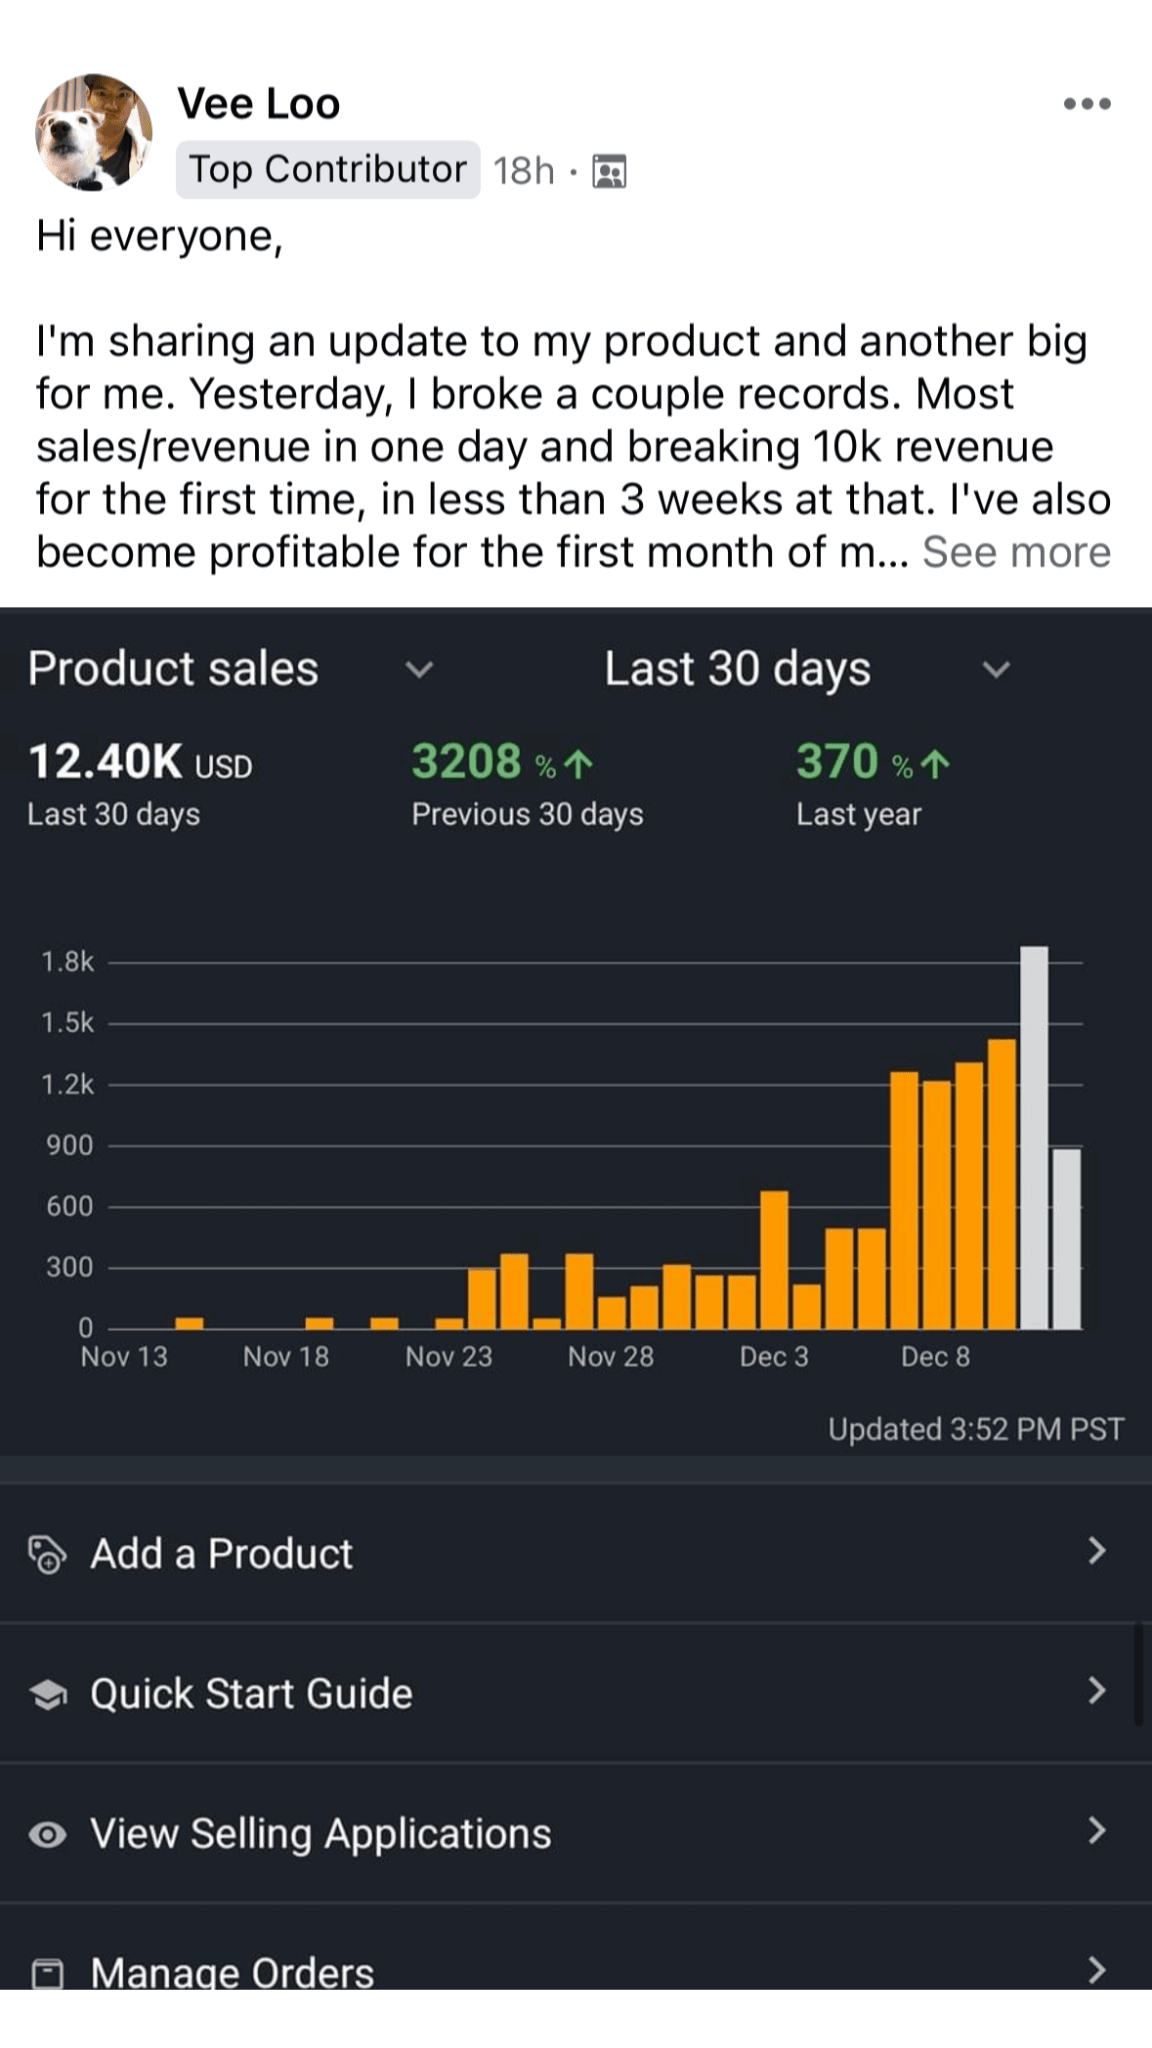This screenshot has width=1152, height=2048.
Task: Click the Quick Start Guide graduation cap icon
Action: coord(47,1694)
